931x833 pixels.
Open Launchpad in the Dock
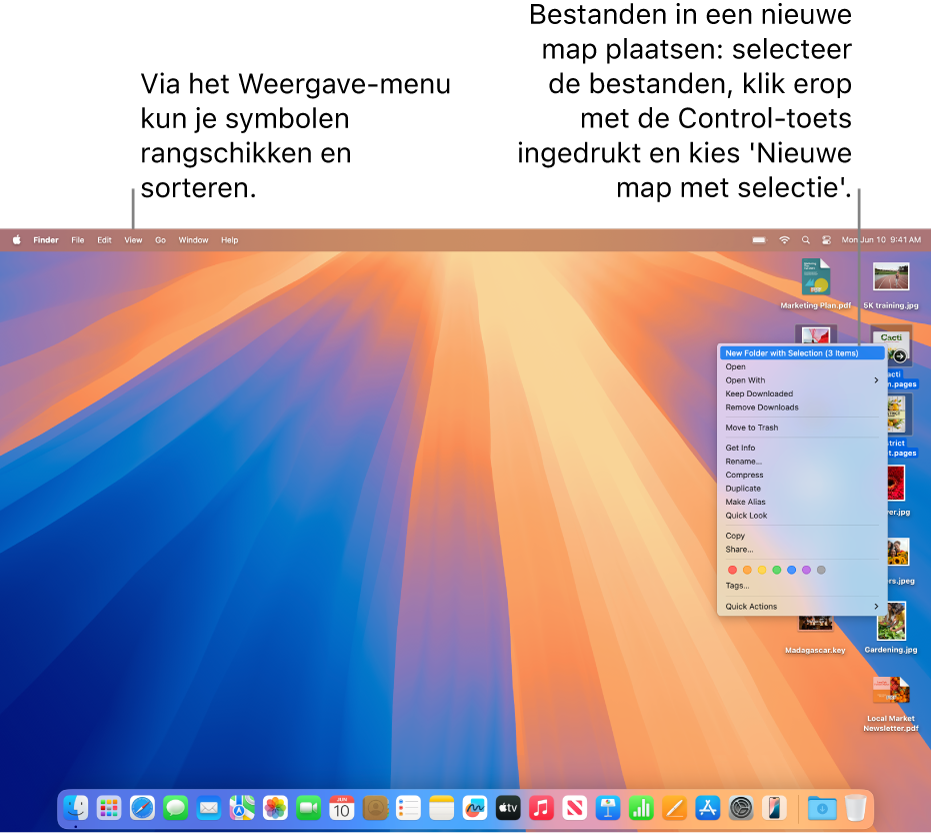click(x=109, y=808)
